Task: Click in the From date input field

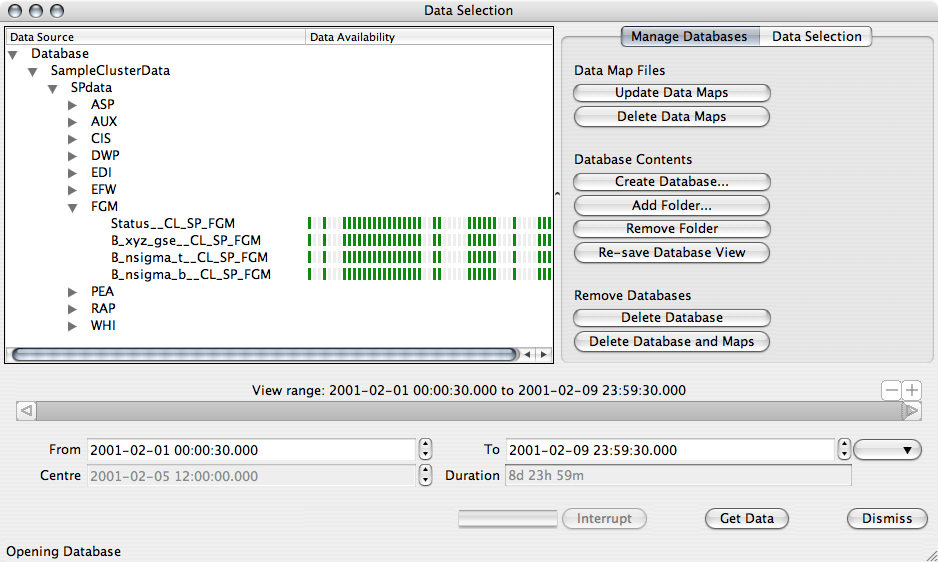Action: pos(250,450)
